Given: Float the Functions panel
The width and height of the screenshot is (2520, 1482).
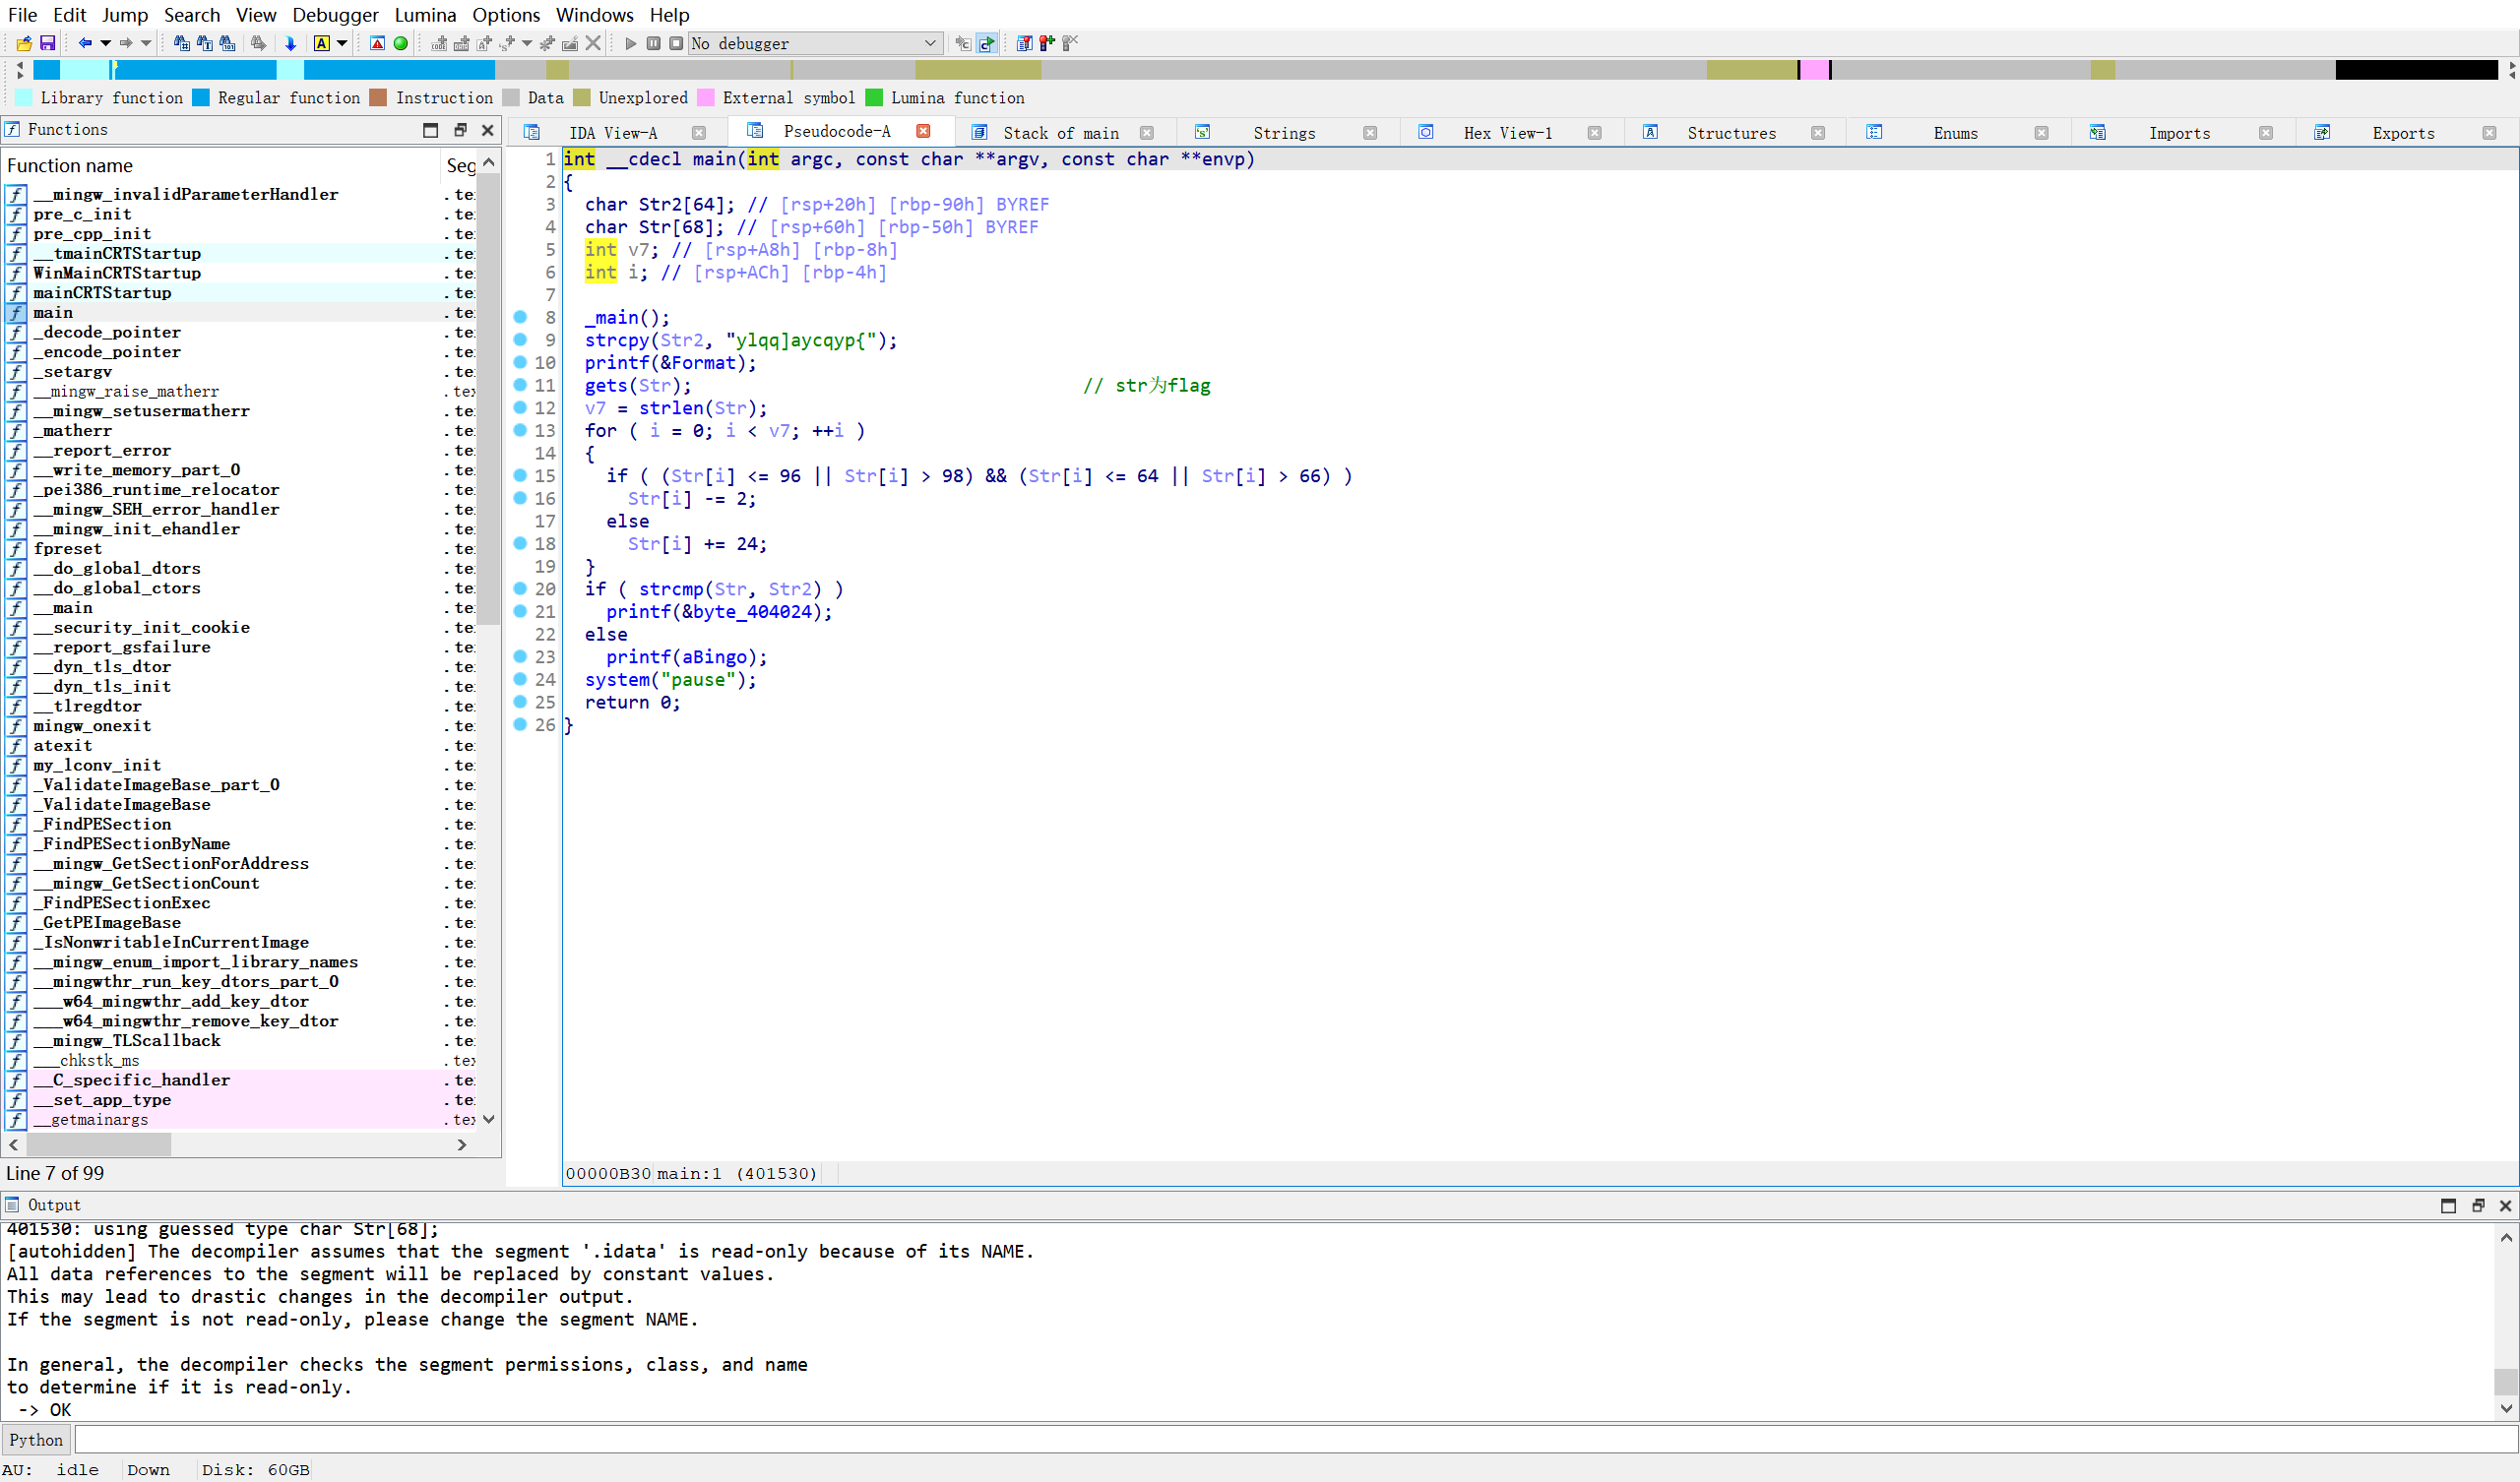Looking at the screenshot, I should tap(460, 130).
